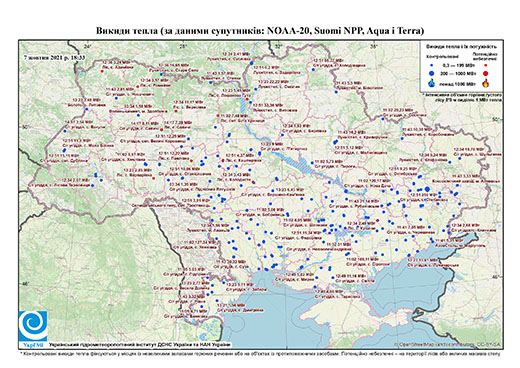The width and height of the screenshot is (520, 368).
Task: Click the UkrHMI spiral logo
Action: 33,325
